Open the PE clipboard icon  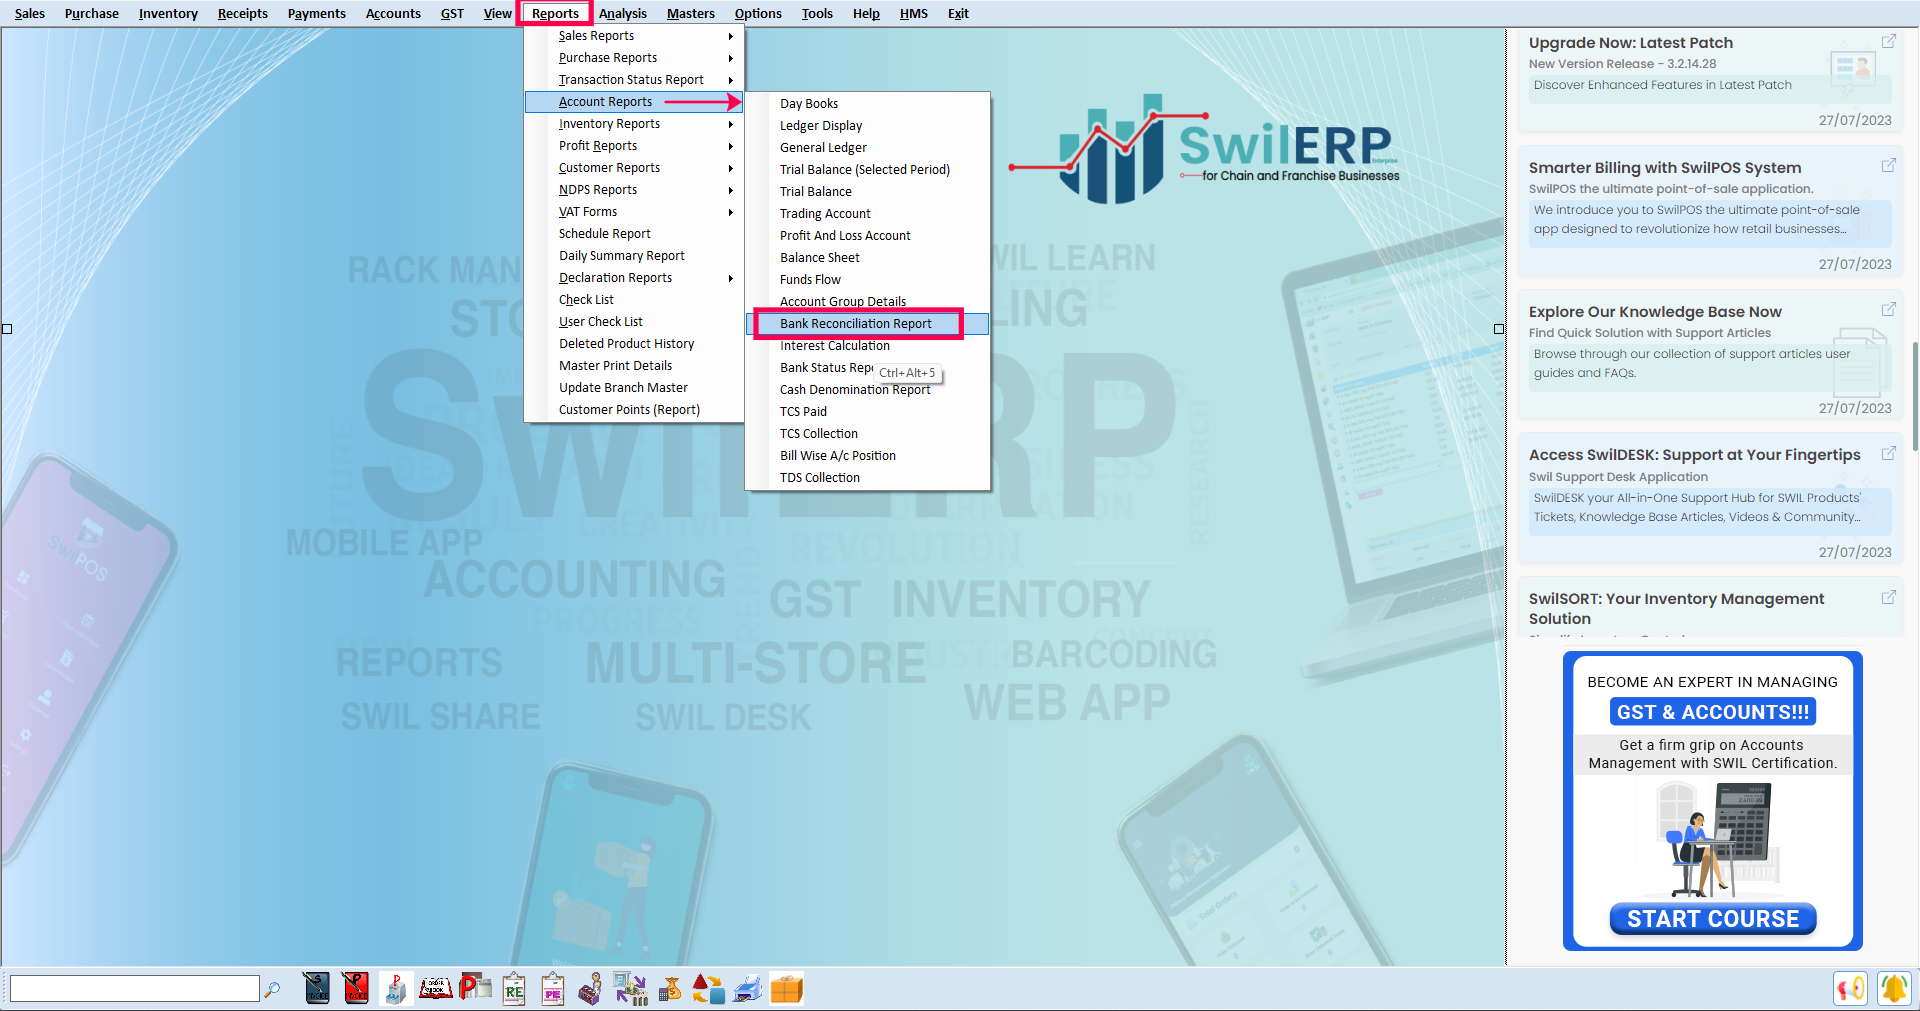pyautogui.click(x=552, y=988)
